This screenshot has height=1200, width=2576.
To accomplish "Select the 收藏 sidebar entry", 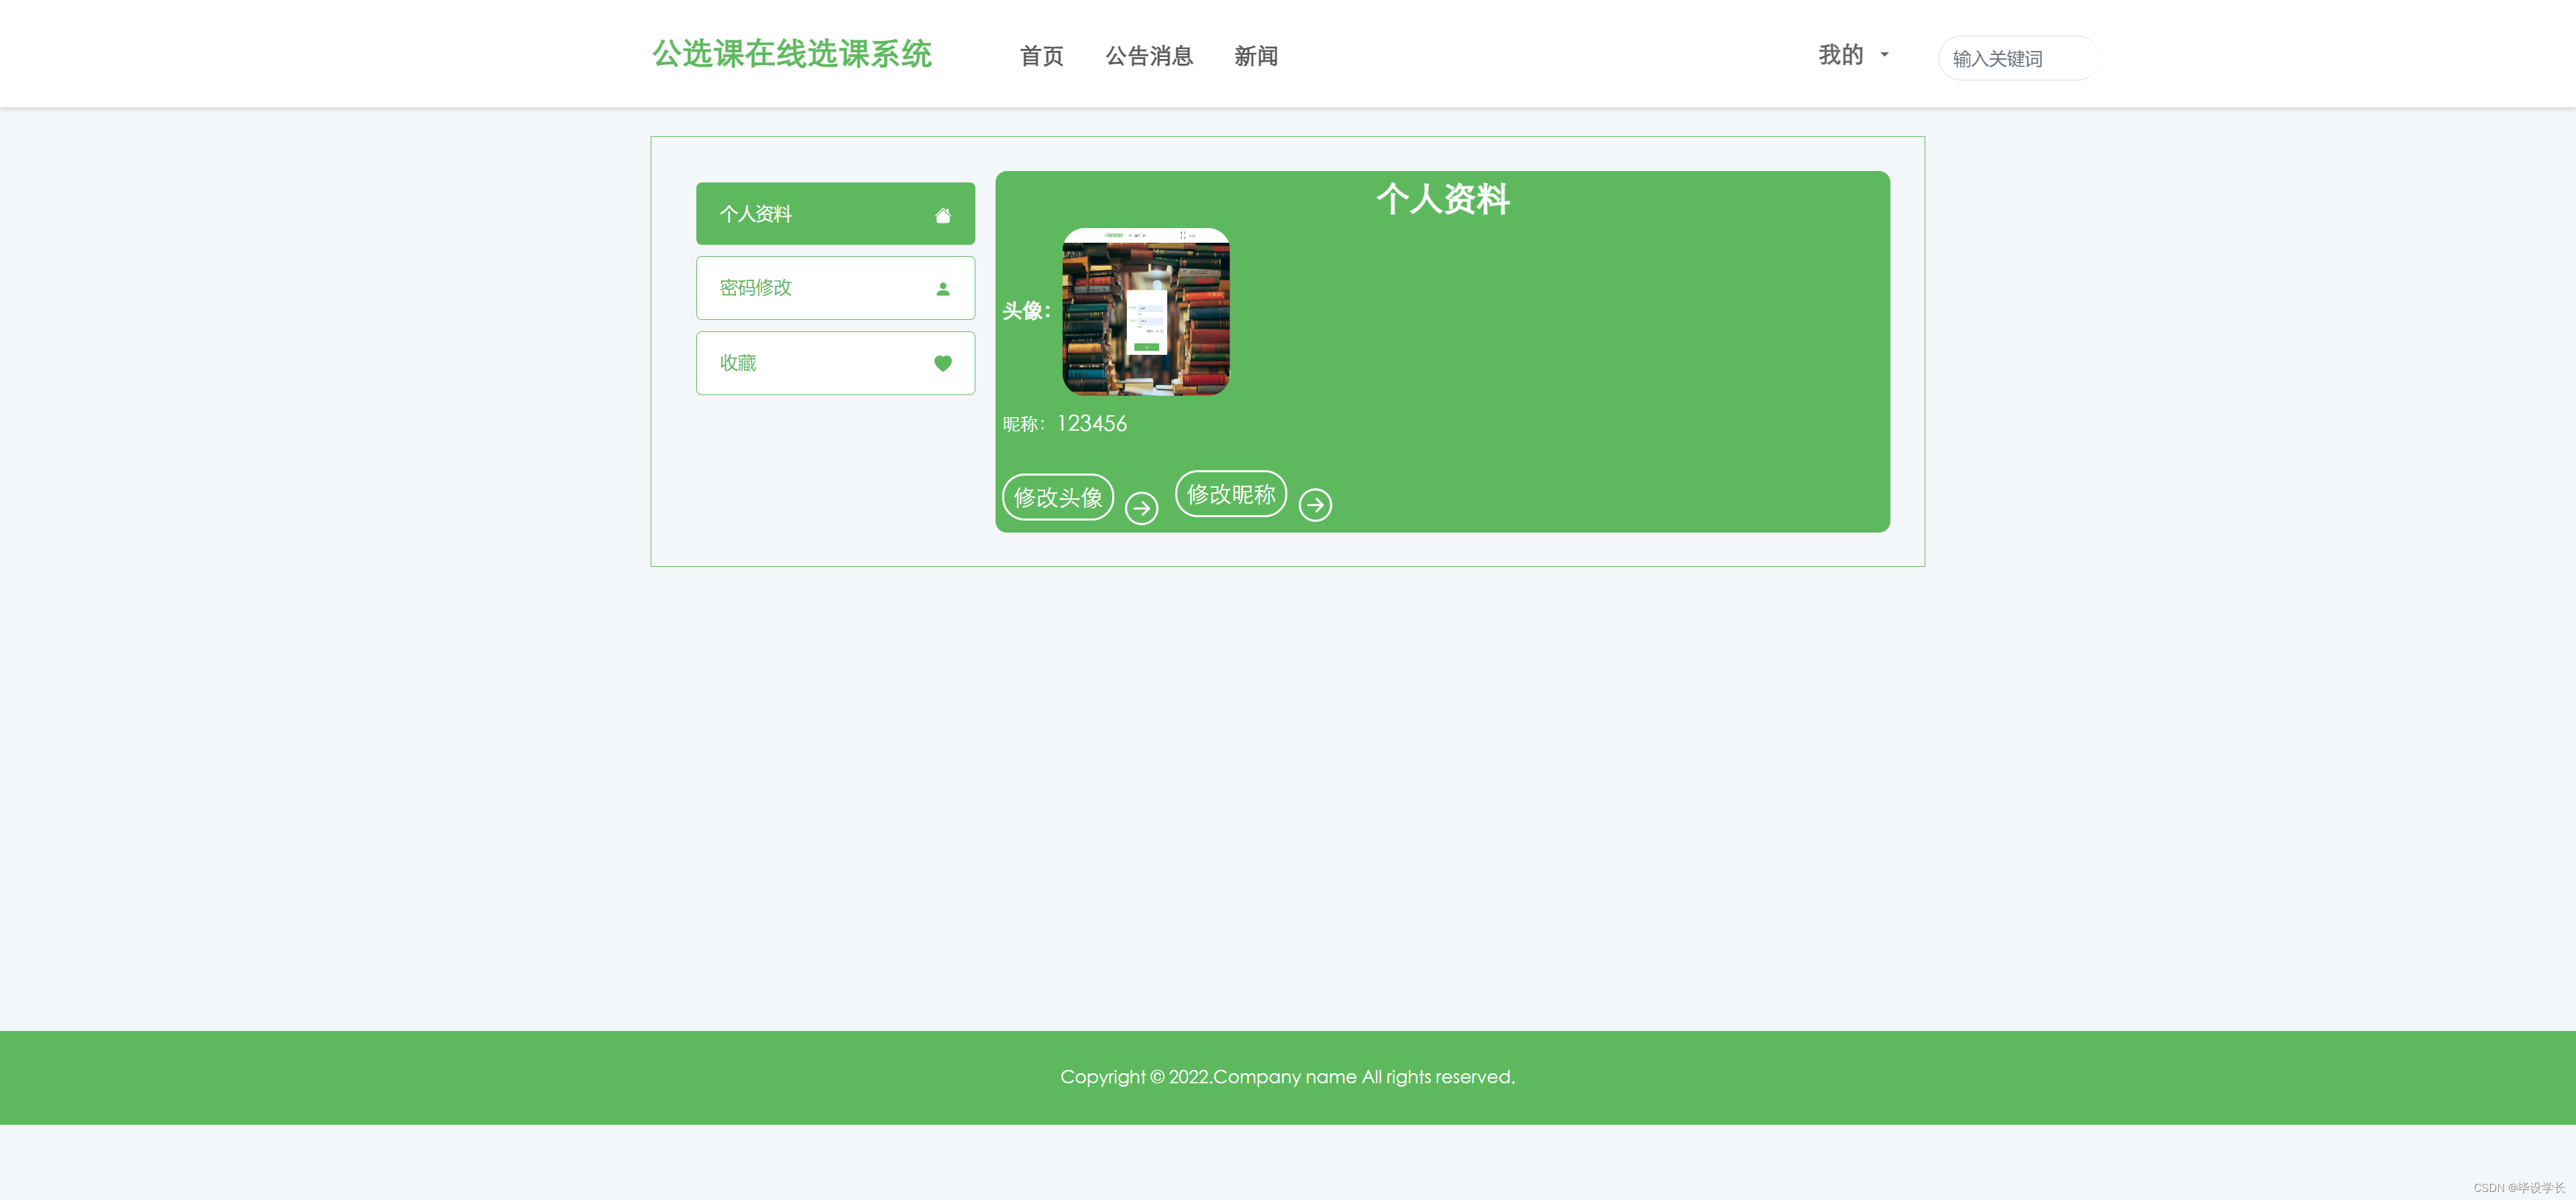I will point(835,363).
